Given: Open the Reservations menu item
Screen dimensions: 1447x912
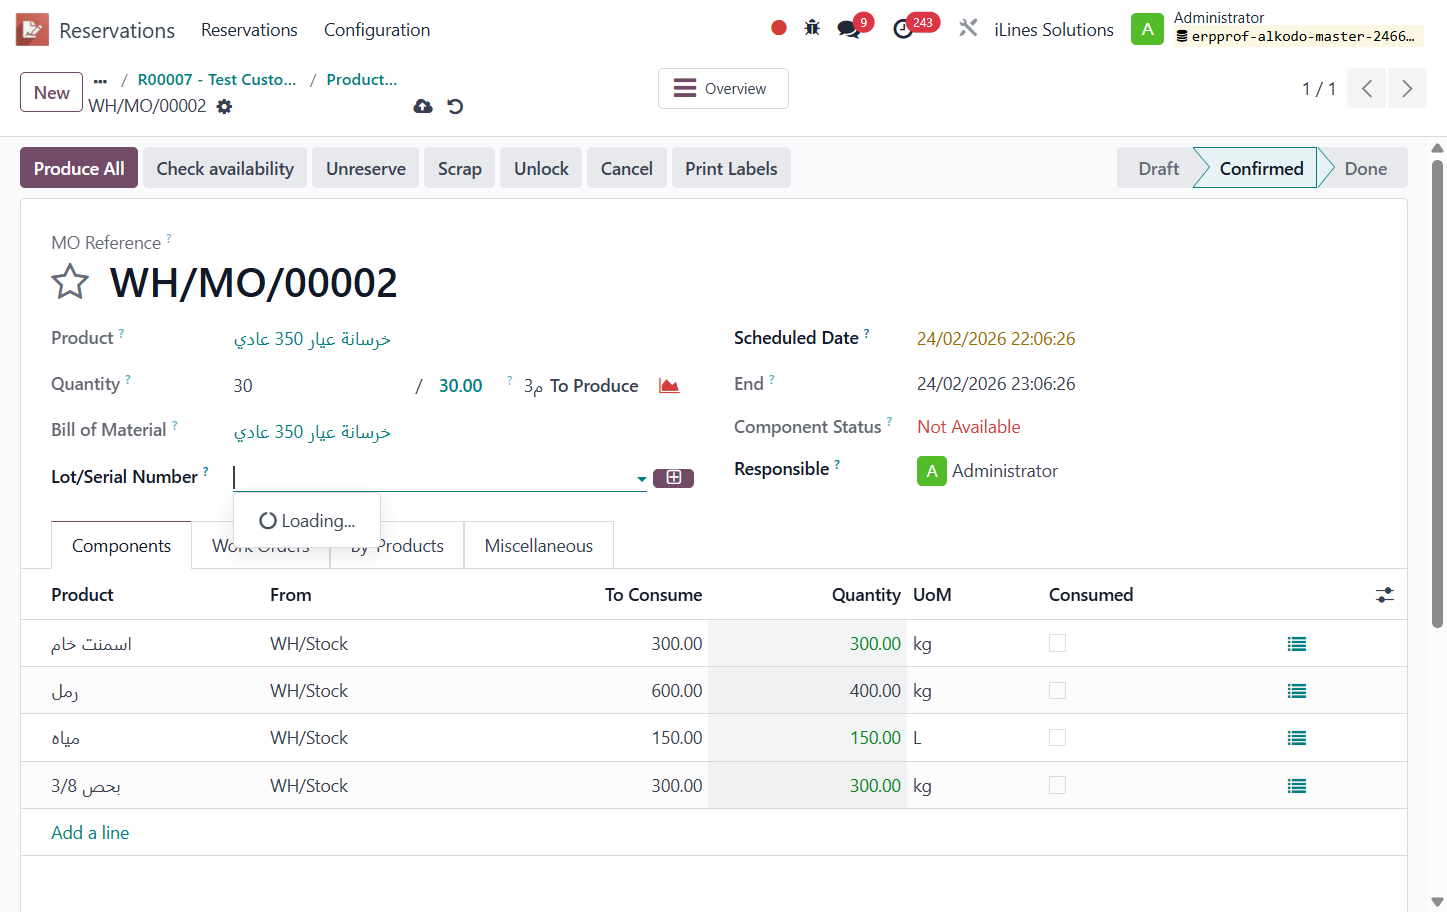Looking at the screenshot, I should (249, 30).
